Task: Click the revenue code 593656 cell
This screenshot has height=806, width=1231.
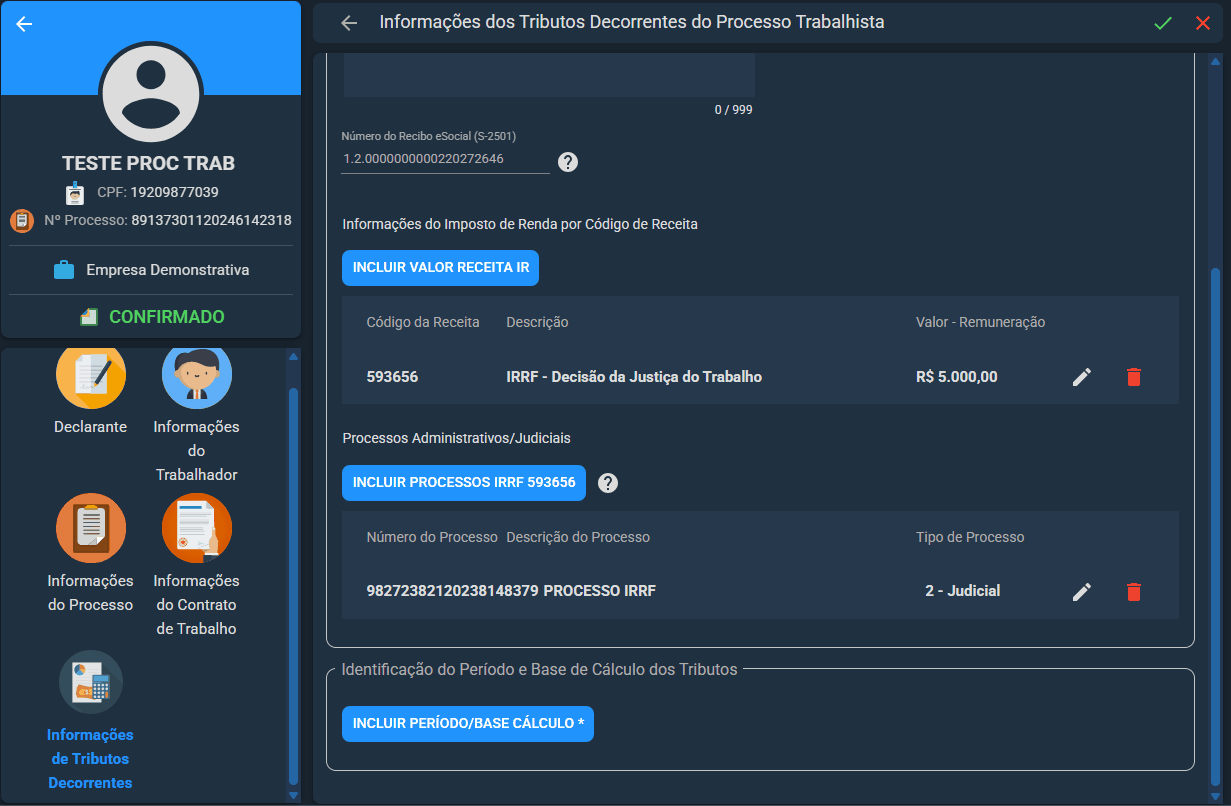Action: [392, 377]
